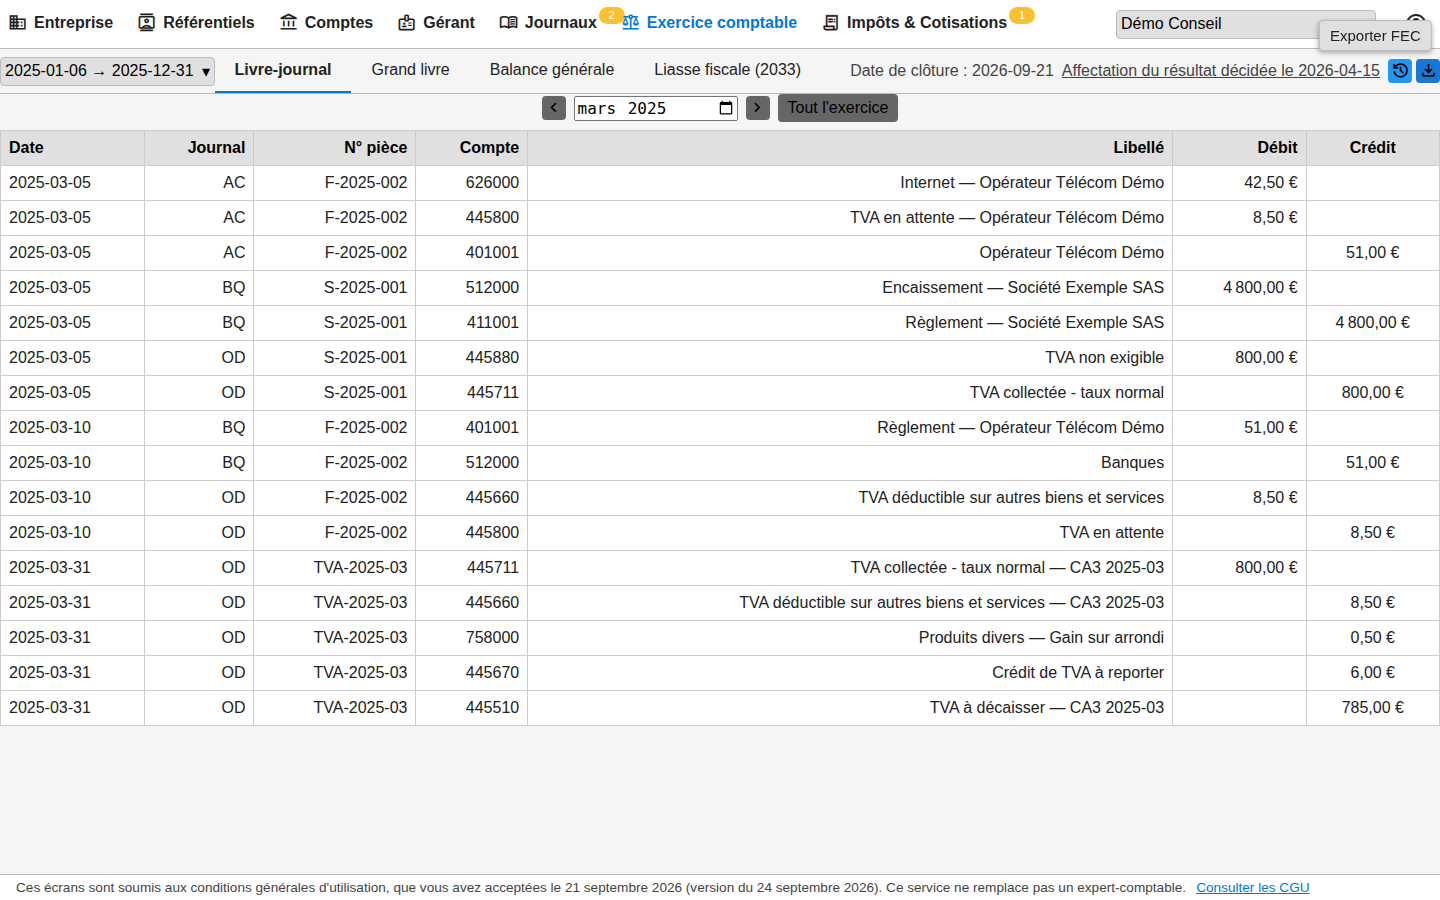Click the 42,50 € debit amount
1440x900 pixels.
coord(1271,183)
